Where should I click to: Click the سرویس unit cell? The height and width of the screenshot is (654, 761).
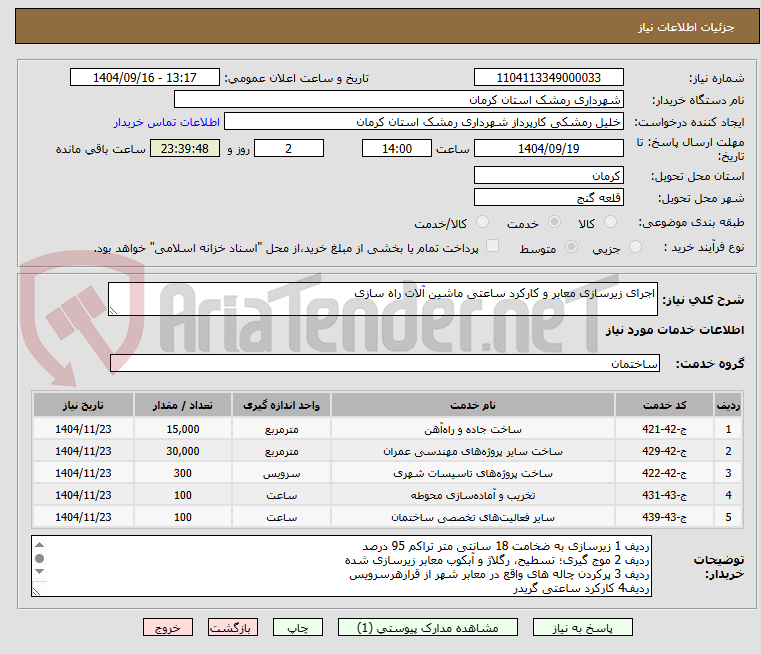[x=281, y=473]
